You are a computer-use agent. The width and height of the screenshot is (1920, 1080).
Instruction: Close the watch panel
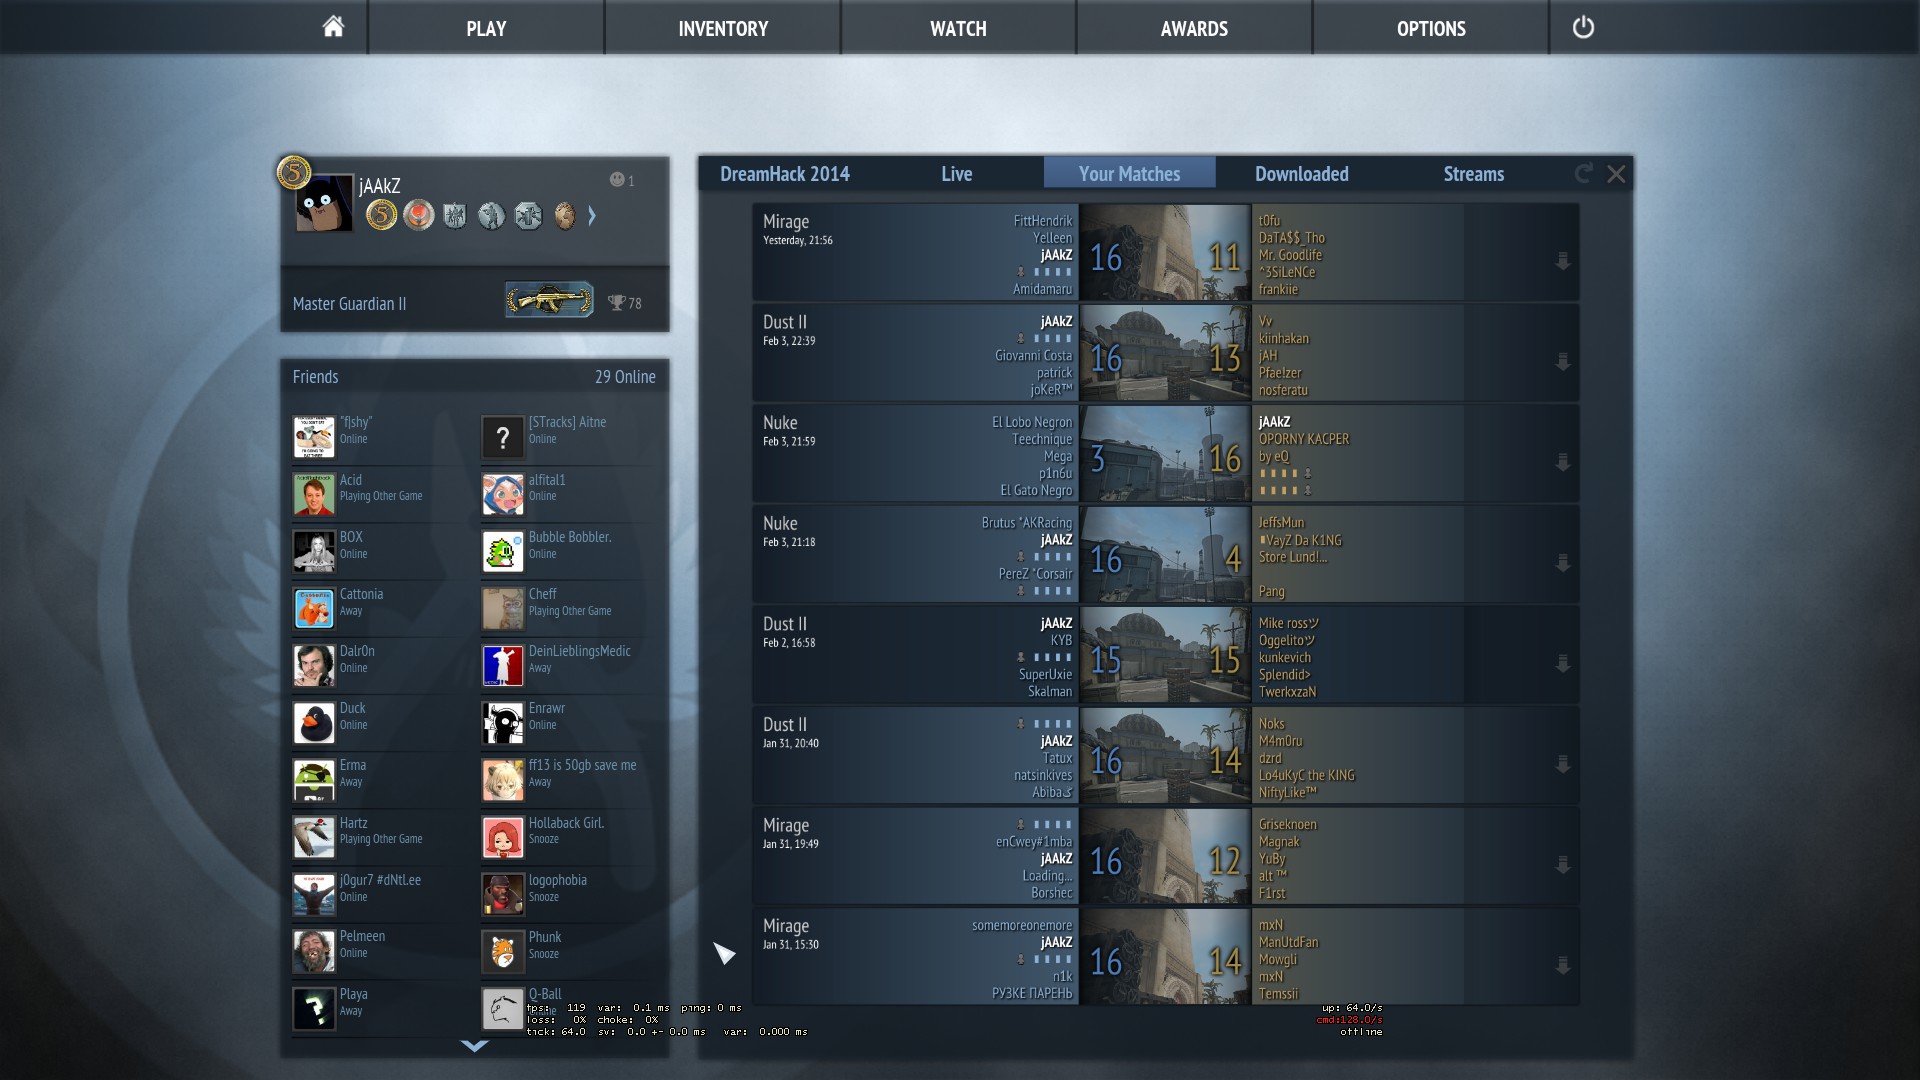tap(1616, 174)
